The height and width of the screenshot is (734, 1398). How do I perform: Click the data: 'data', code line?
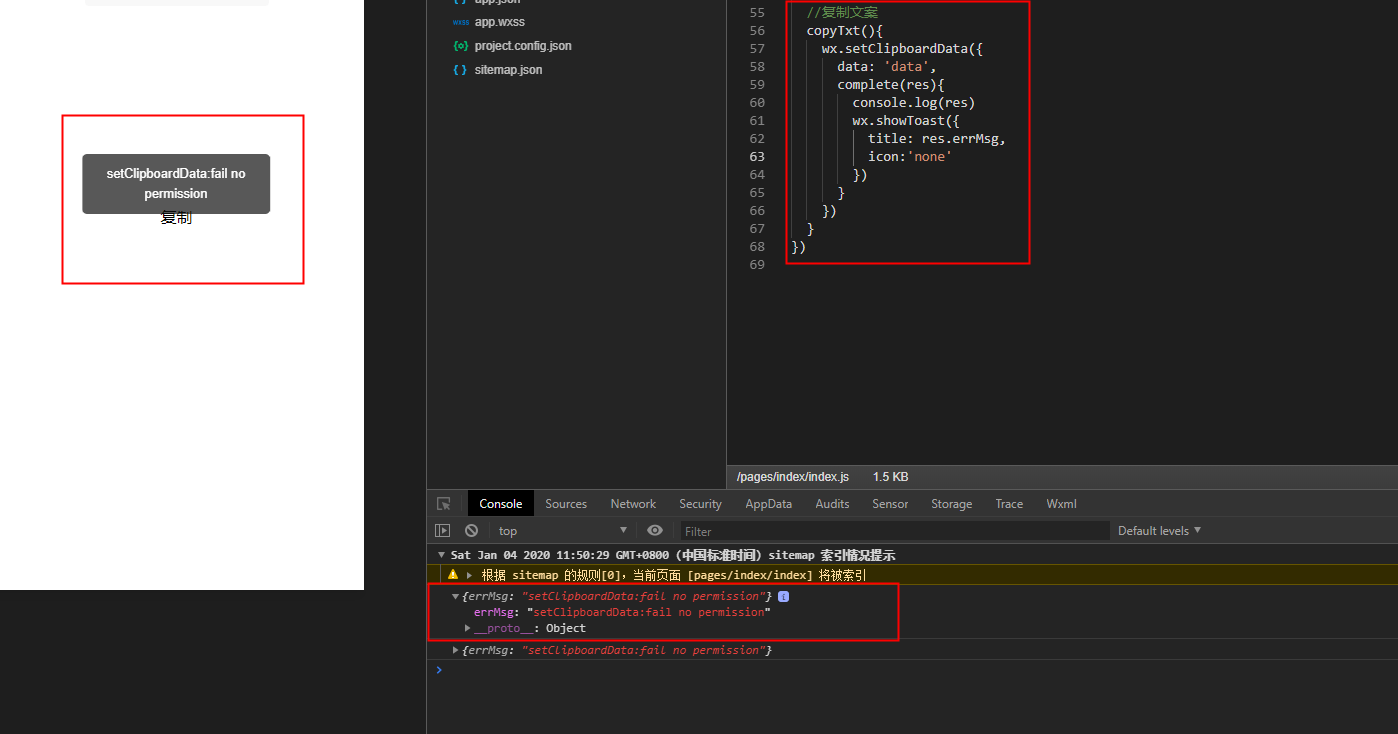(x=887, y=67)
